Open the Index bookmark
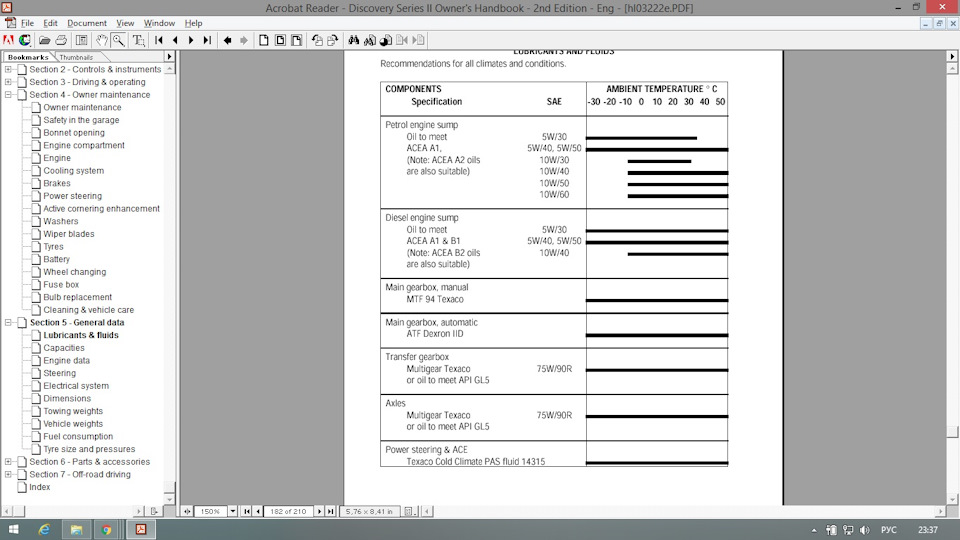 coord(40,487)
